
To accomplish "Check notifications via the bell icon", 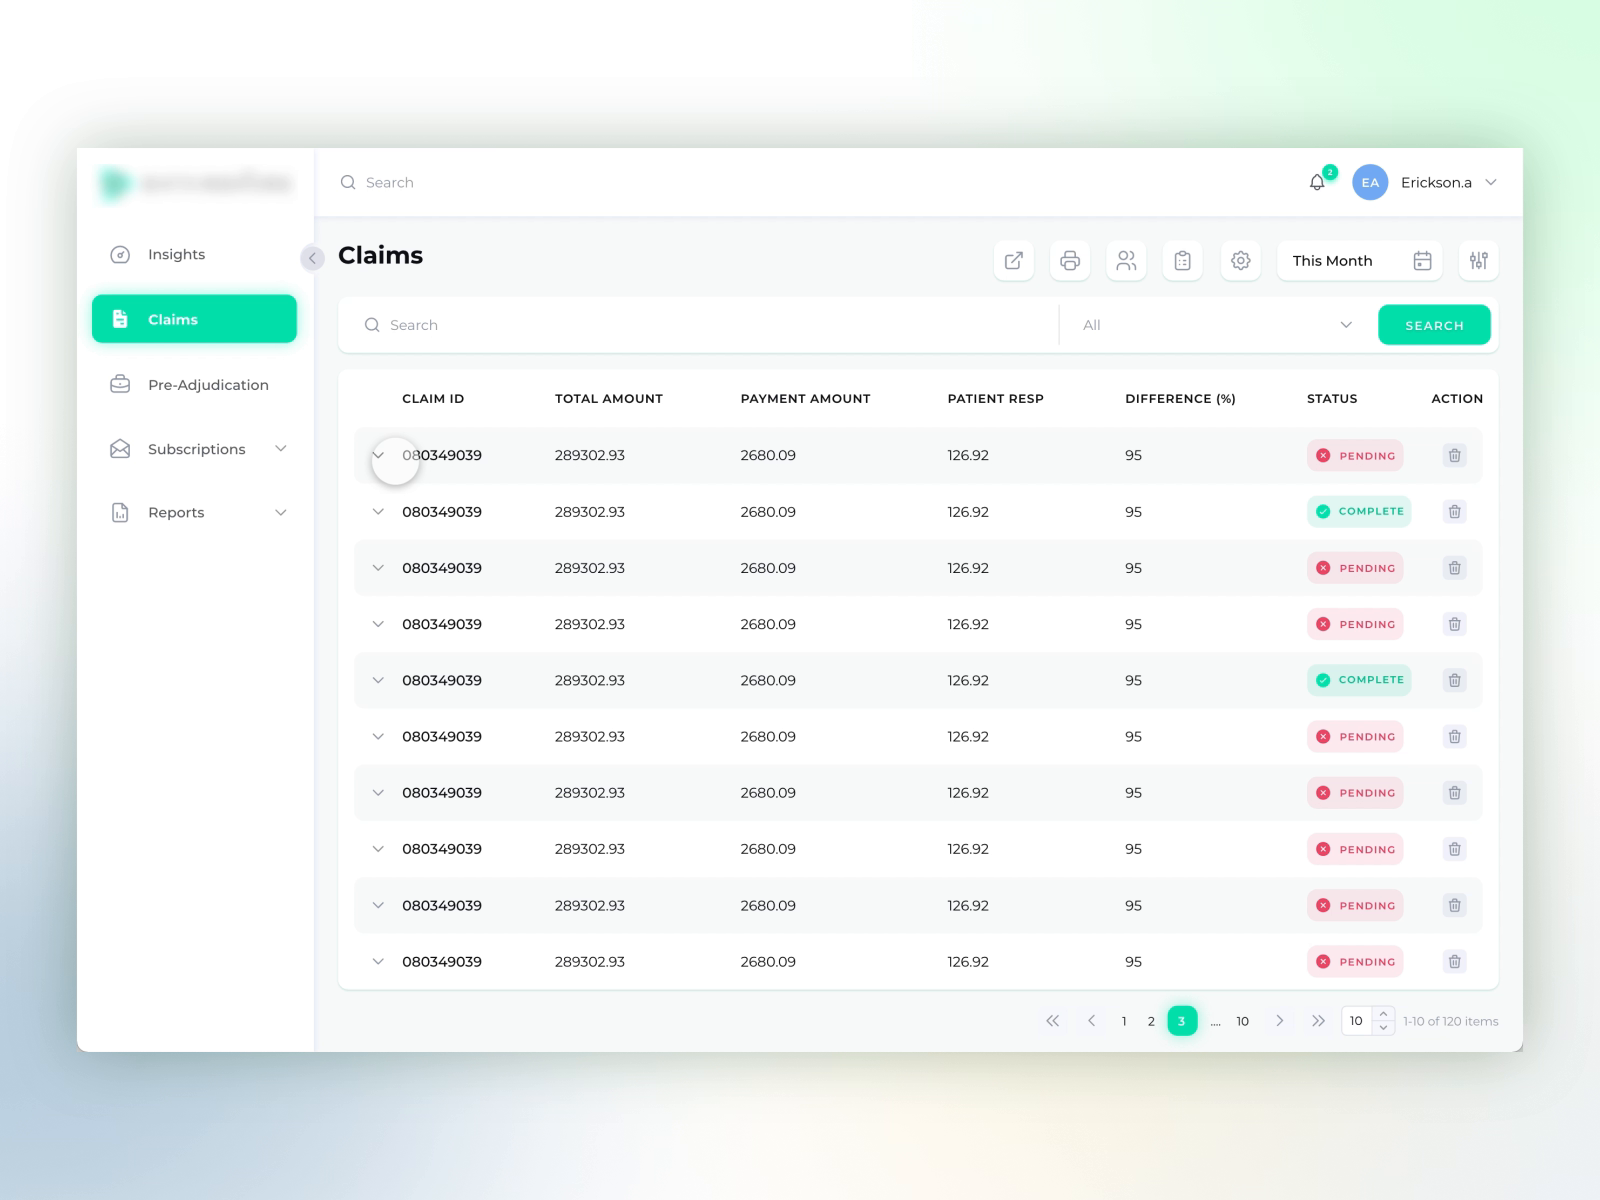I will click(1316, 182).
